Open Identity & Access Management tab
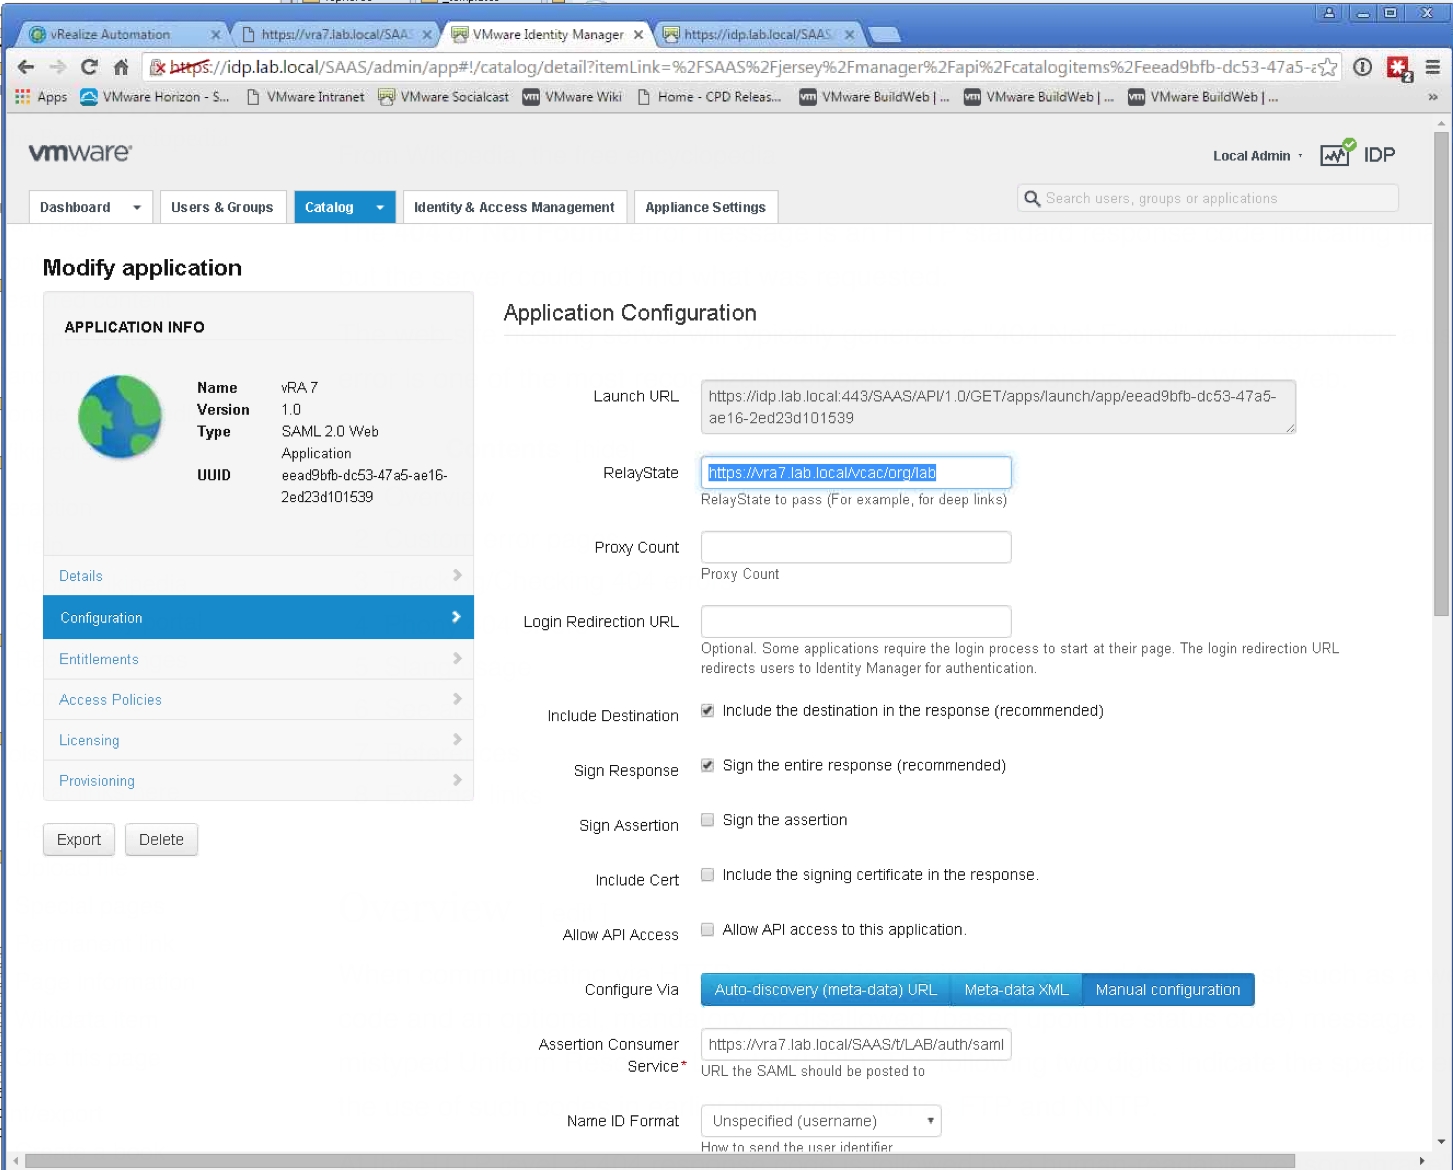The height and width of the screenshot is (1170, 1453). click(x=514, y=207)
